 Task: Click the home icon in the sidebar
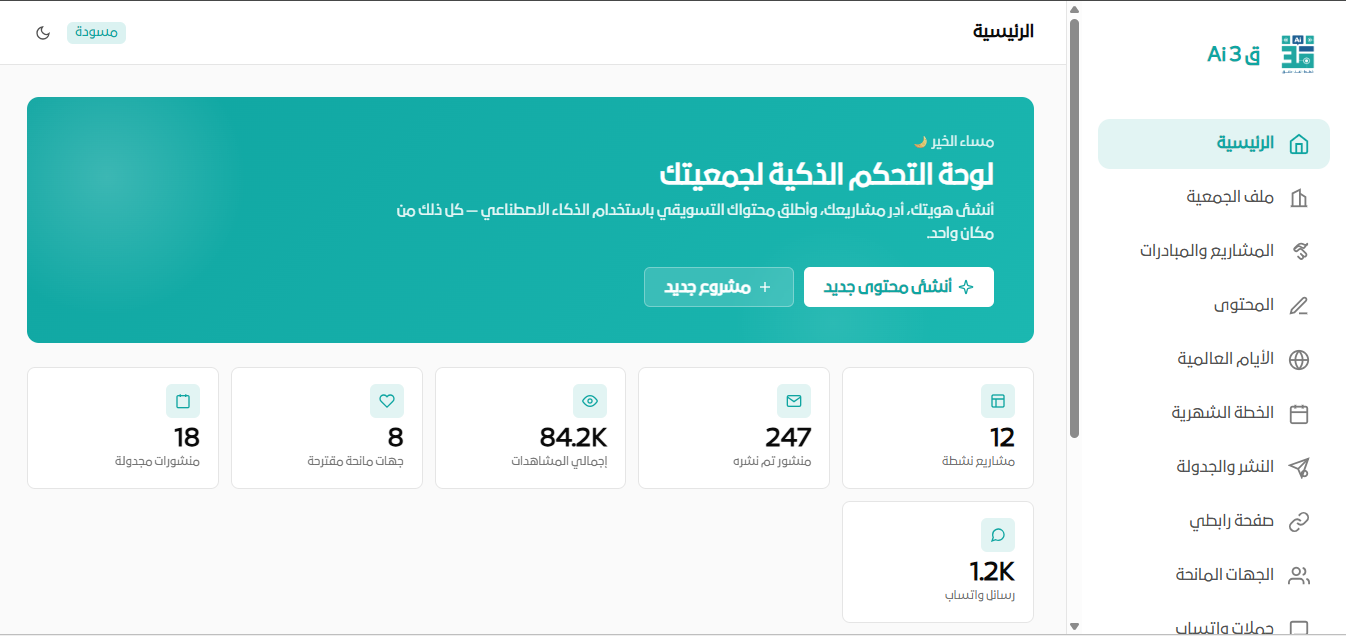coord(1299,144)
